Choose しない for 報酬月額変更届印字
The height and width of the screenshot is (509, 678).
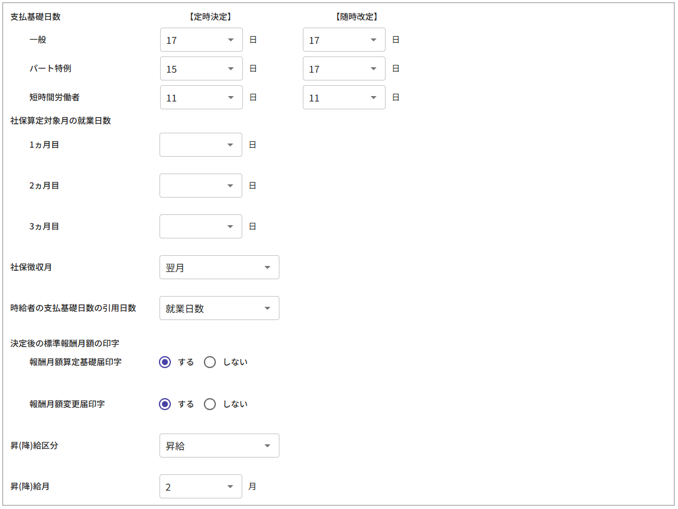210,404
